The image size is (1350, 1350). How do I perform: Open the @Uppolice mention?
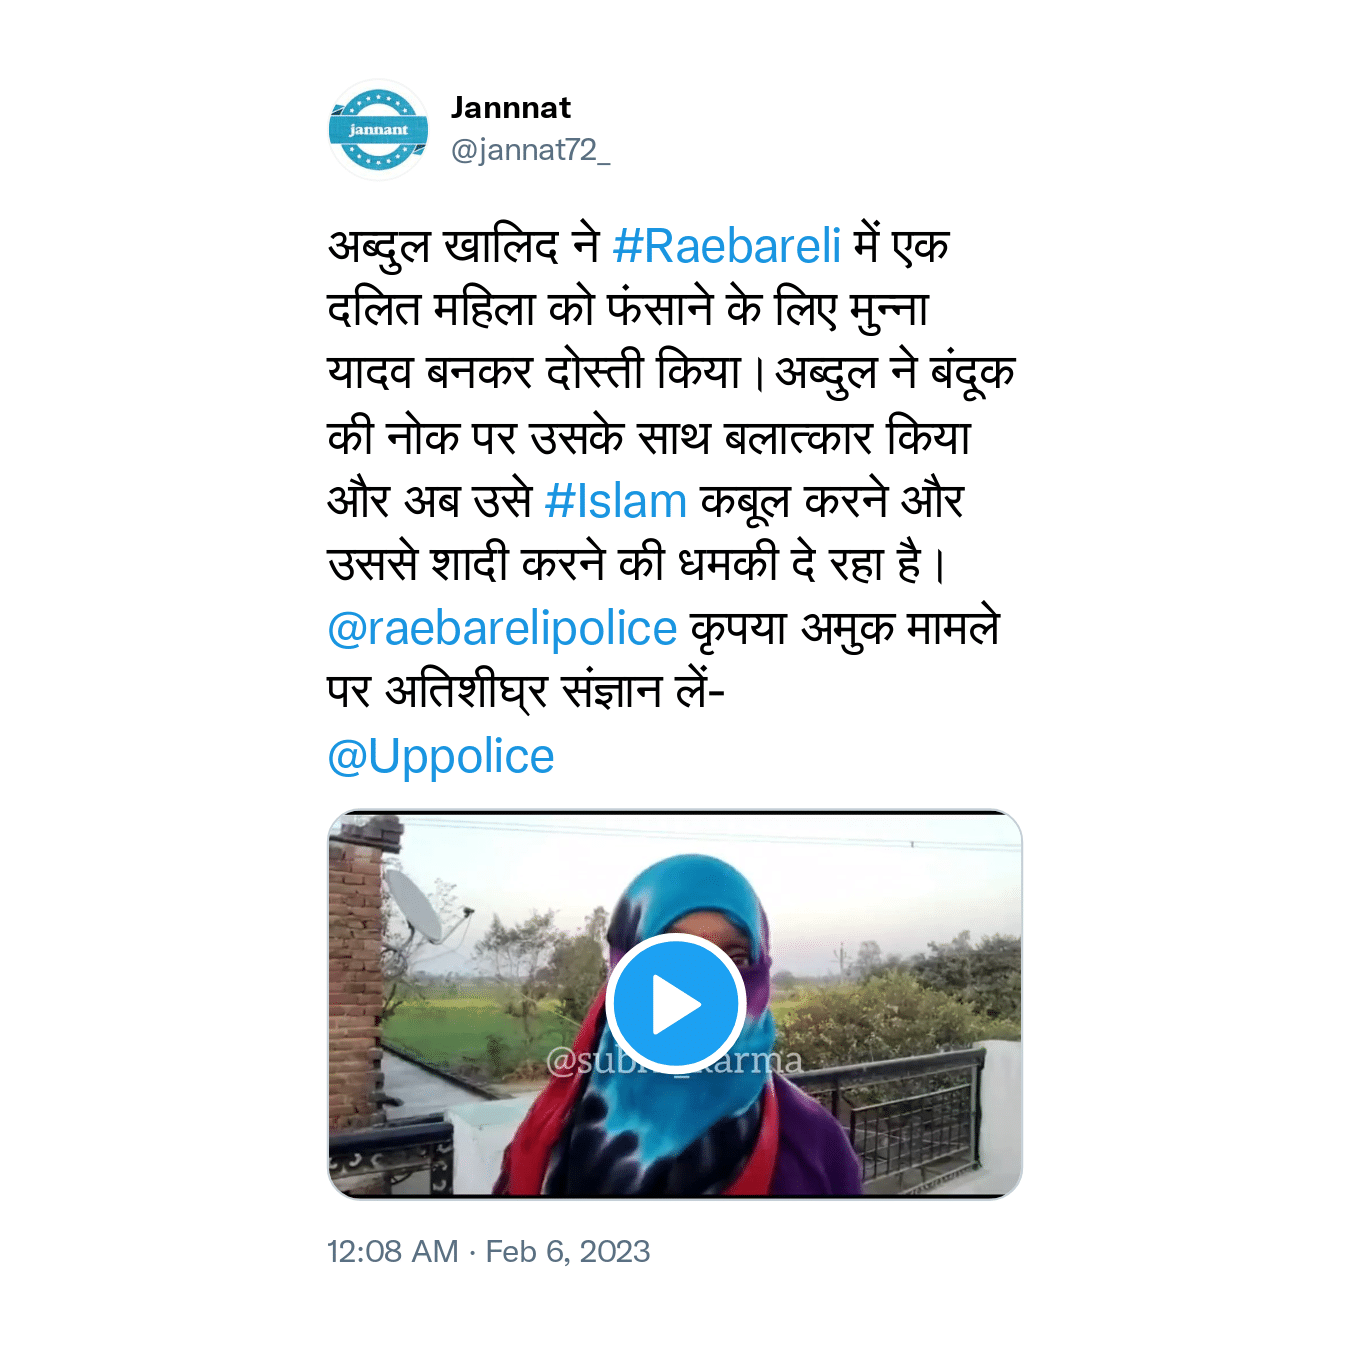click(x=441, y=757)
